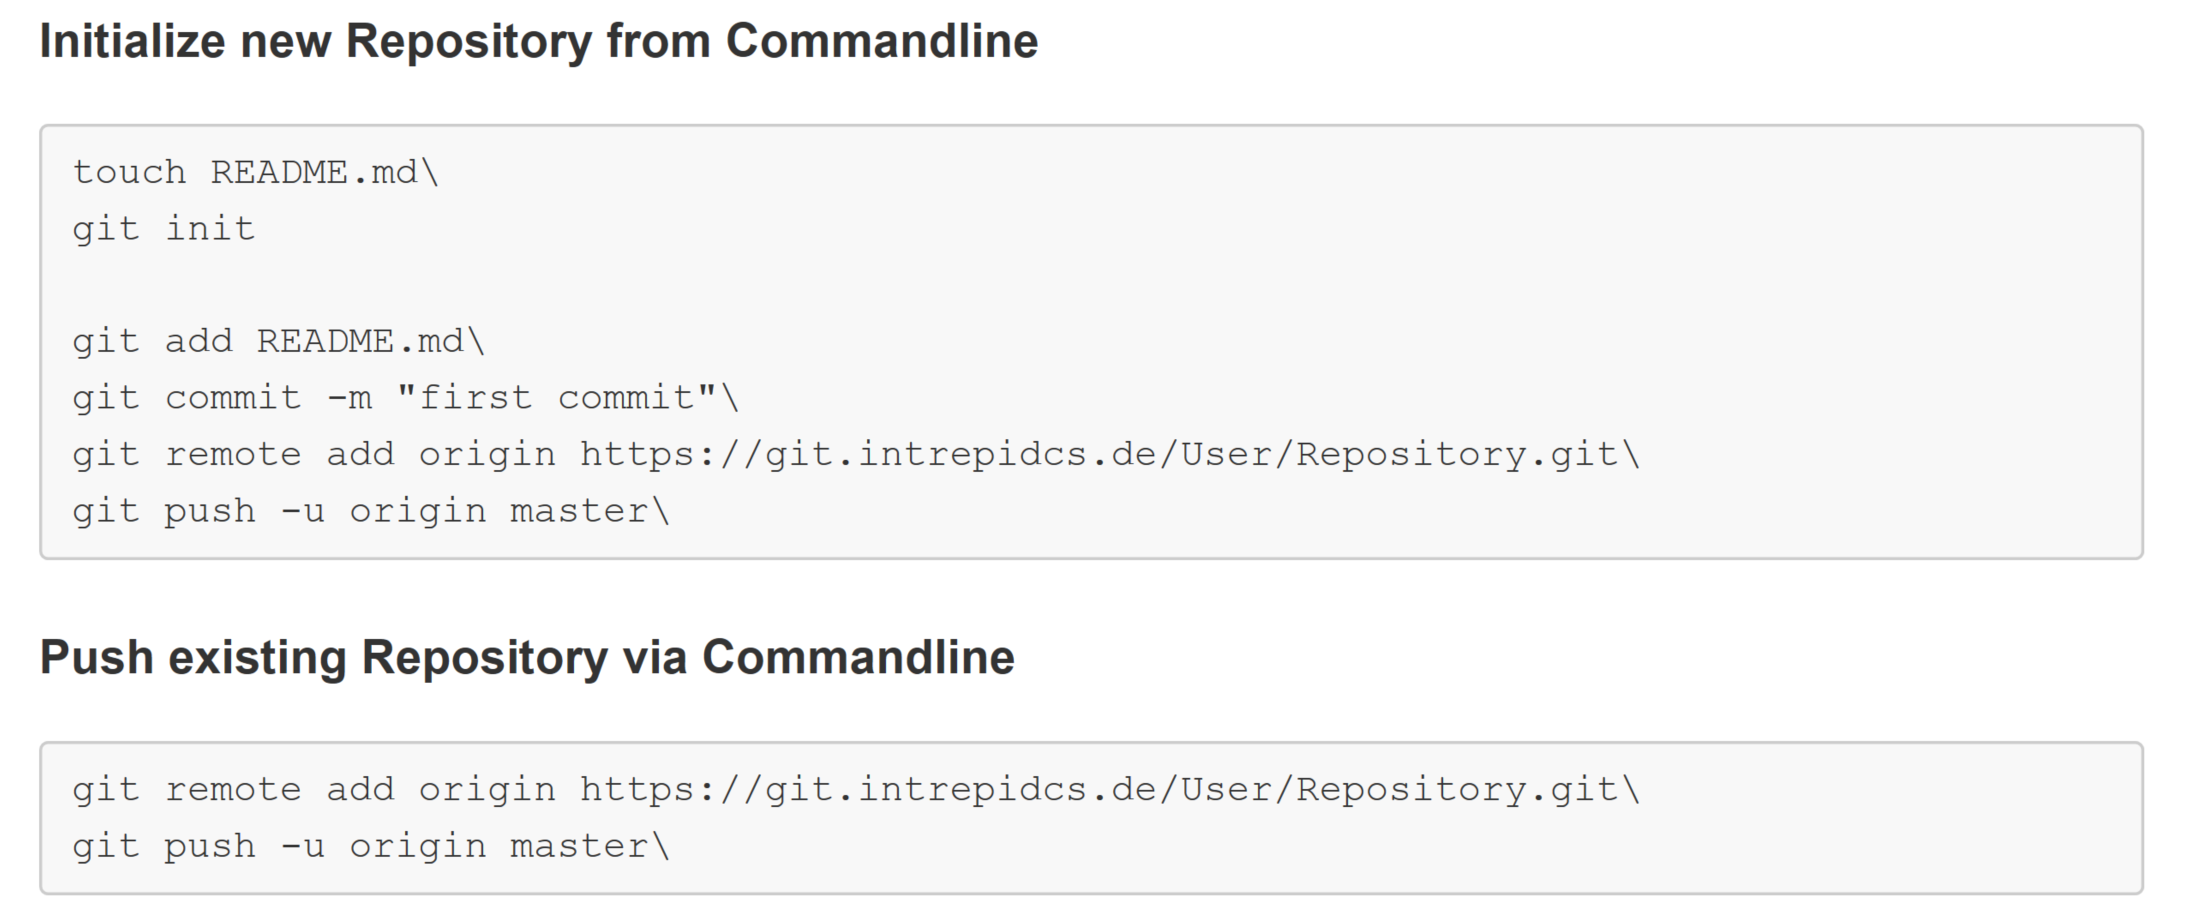Click the word "init" in the git init command
Image resolution: width=2191 pixels, height=924 pixels.
point(210,229)
